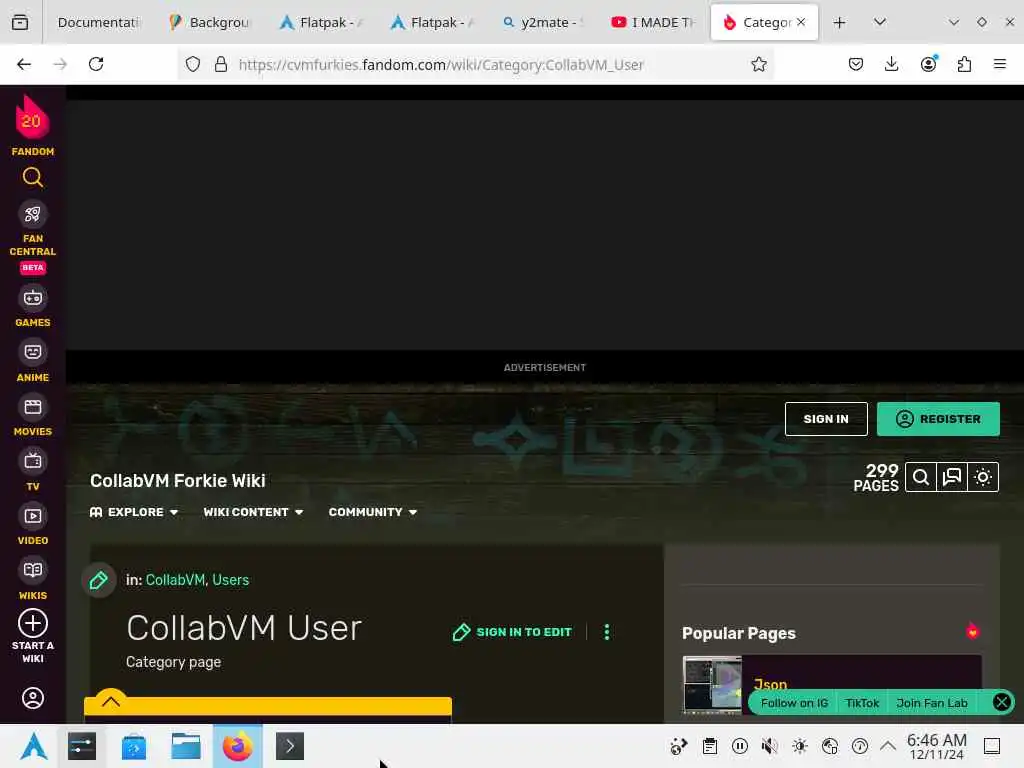Click the pencil edit icon beside categories
1024x768 pixels.
click(99, 580)
